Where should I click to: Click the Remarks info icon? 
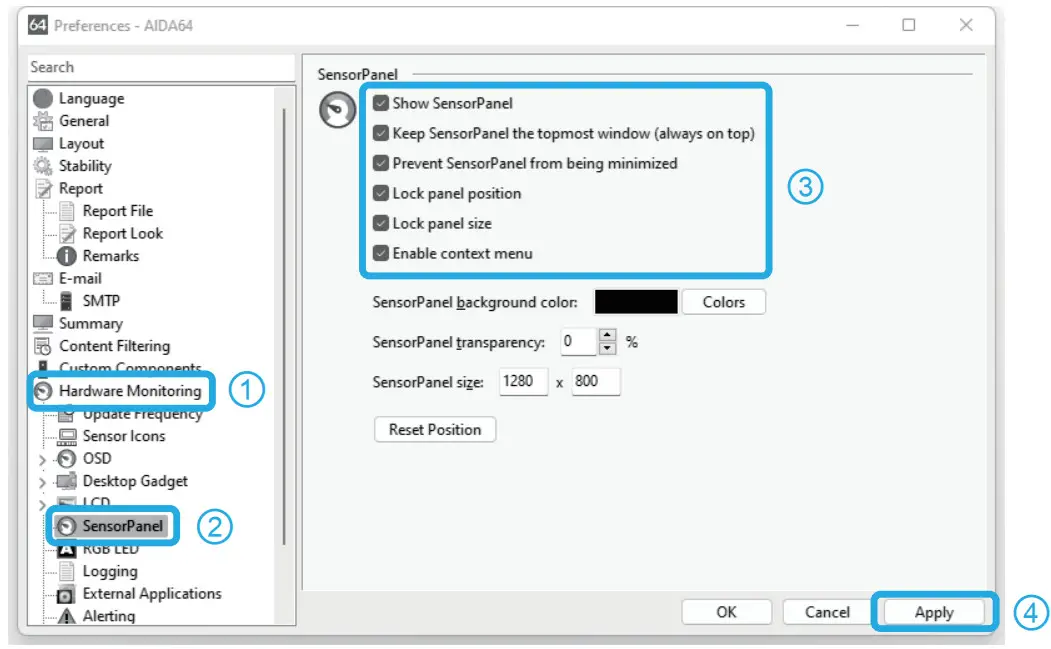(x=66, y=255)
